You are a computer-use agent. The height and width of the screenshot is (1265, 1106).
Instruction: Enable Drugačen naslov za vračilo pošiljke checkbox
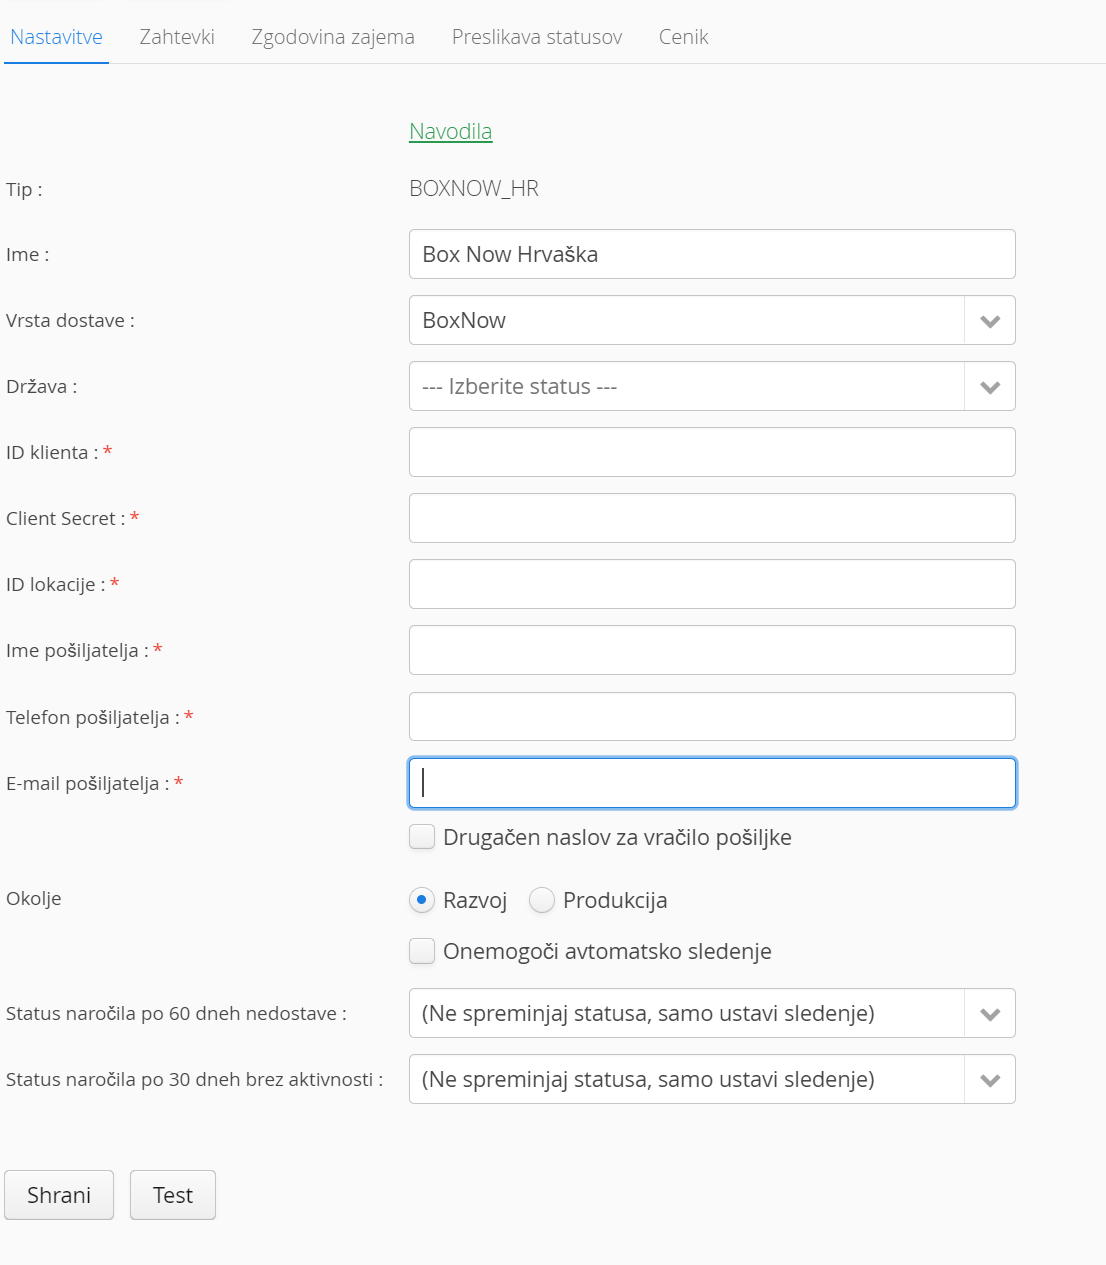[x=422, y=837]
